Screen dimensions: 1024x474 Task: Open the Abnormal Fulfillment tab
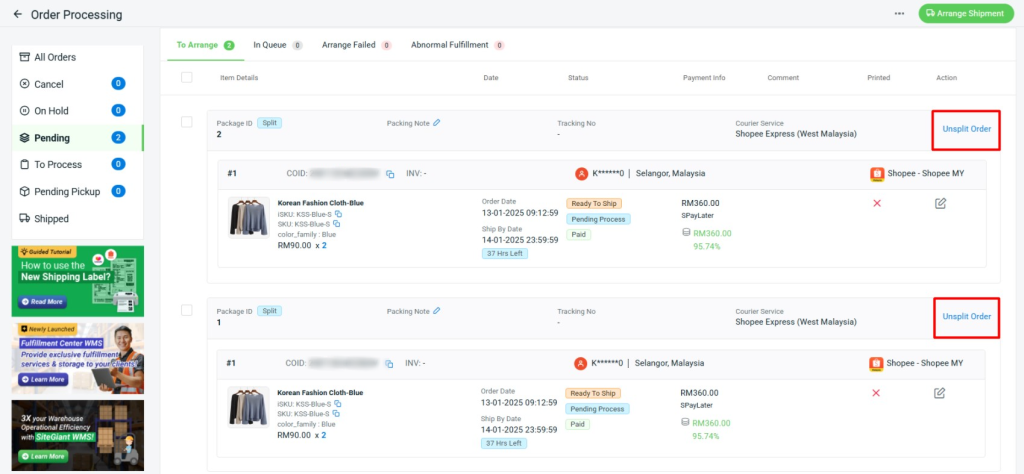pyautogui.click(x=457, y=45)
